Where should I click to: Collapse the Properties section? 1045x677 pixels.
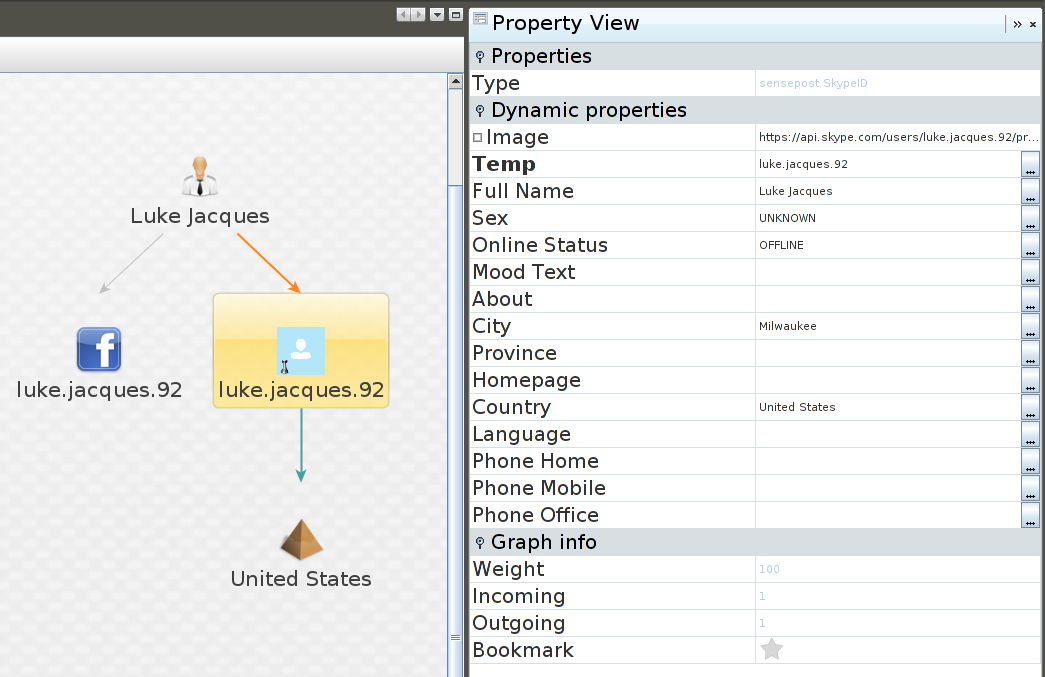click(x=480, y=57)
